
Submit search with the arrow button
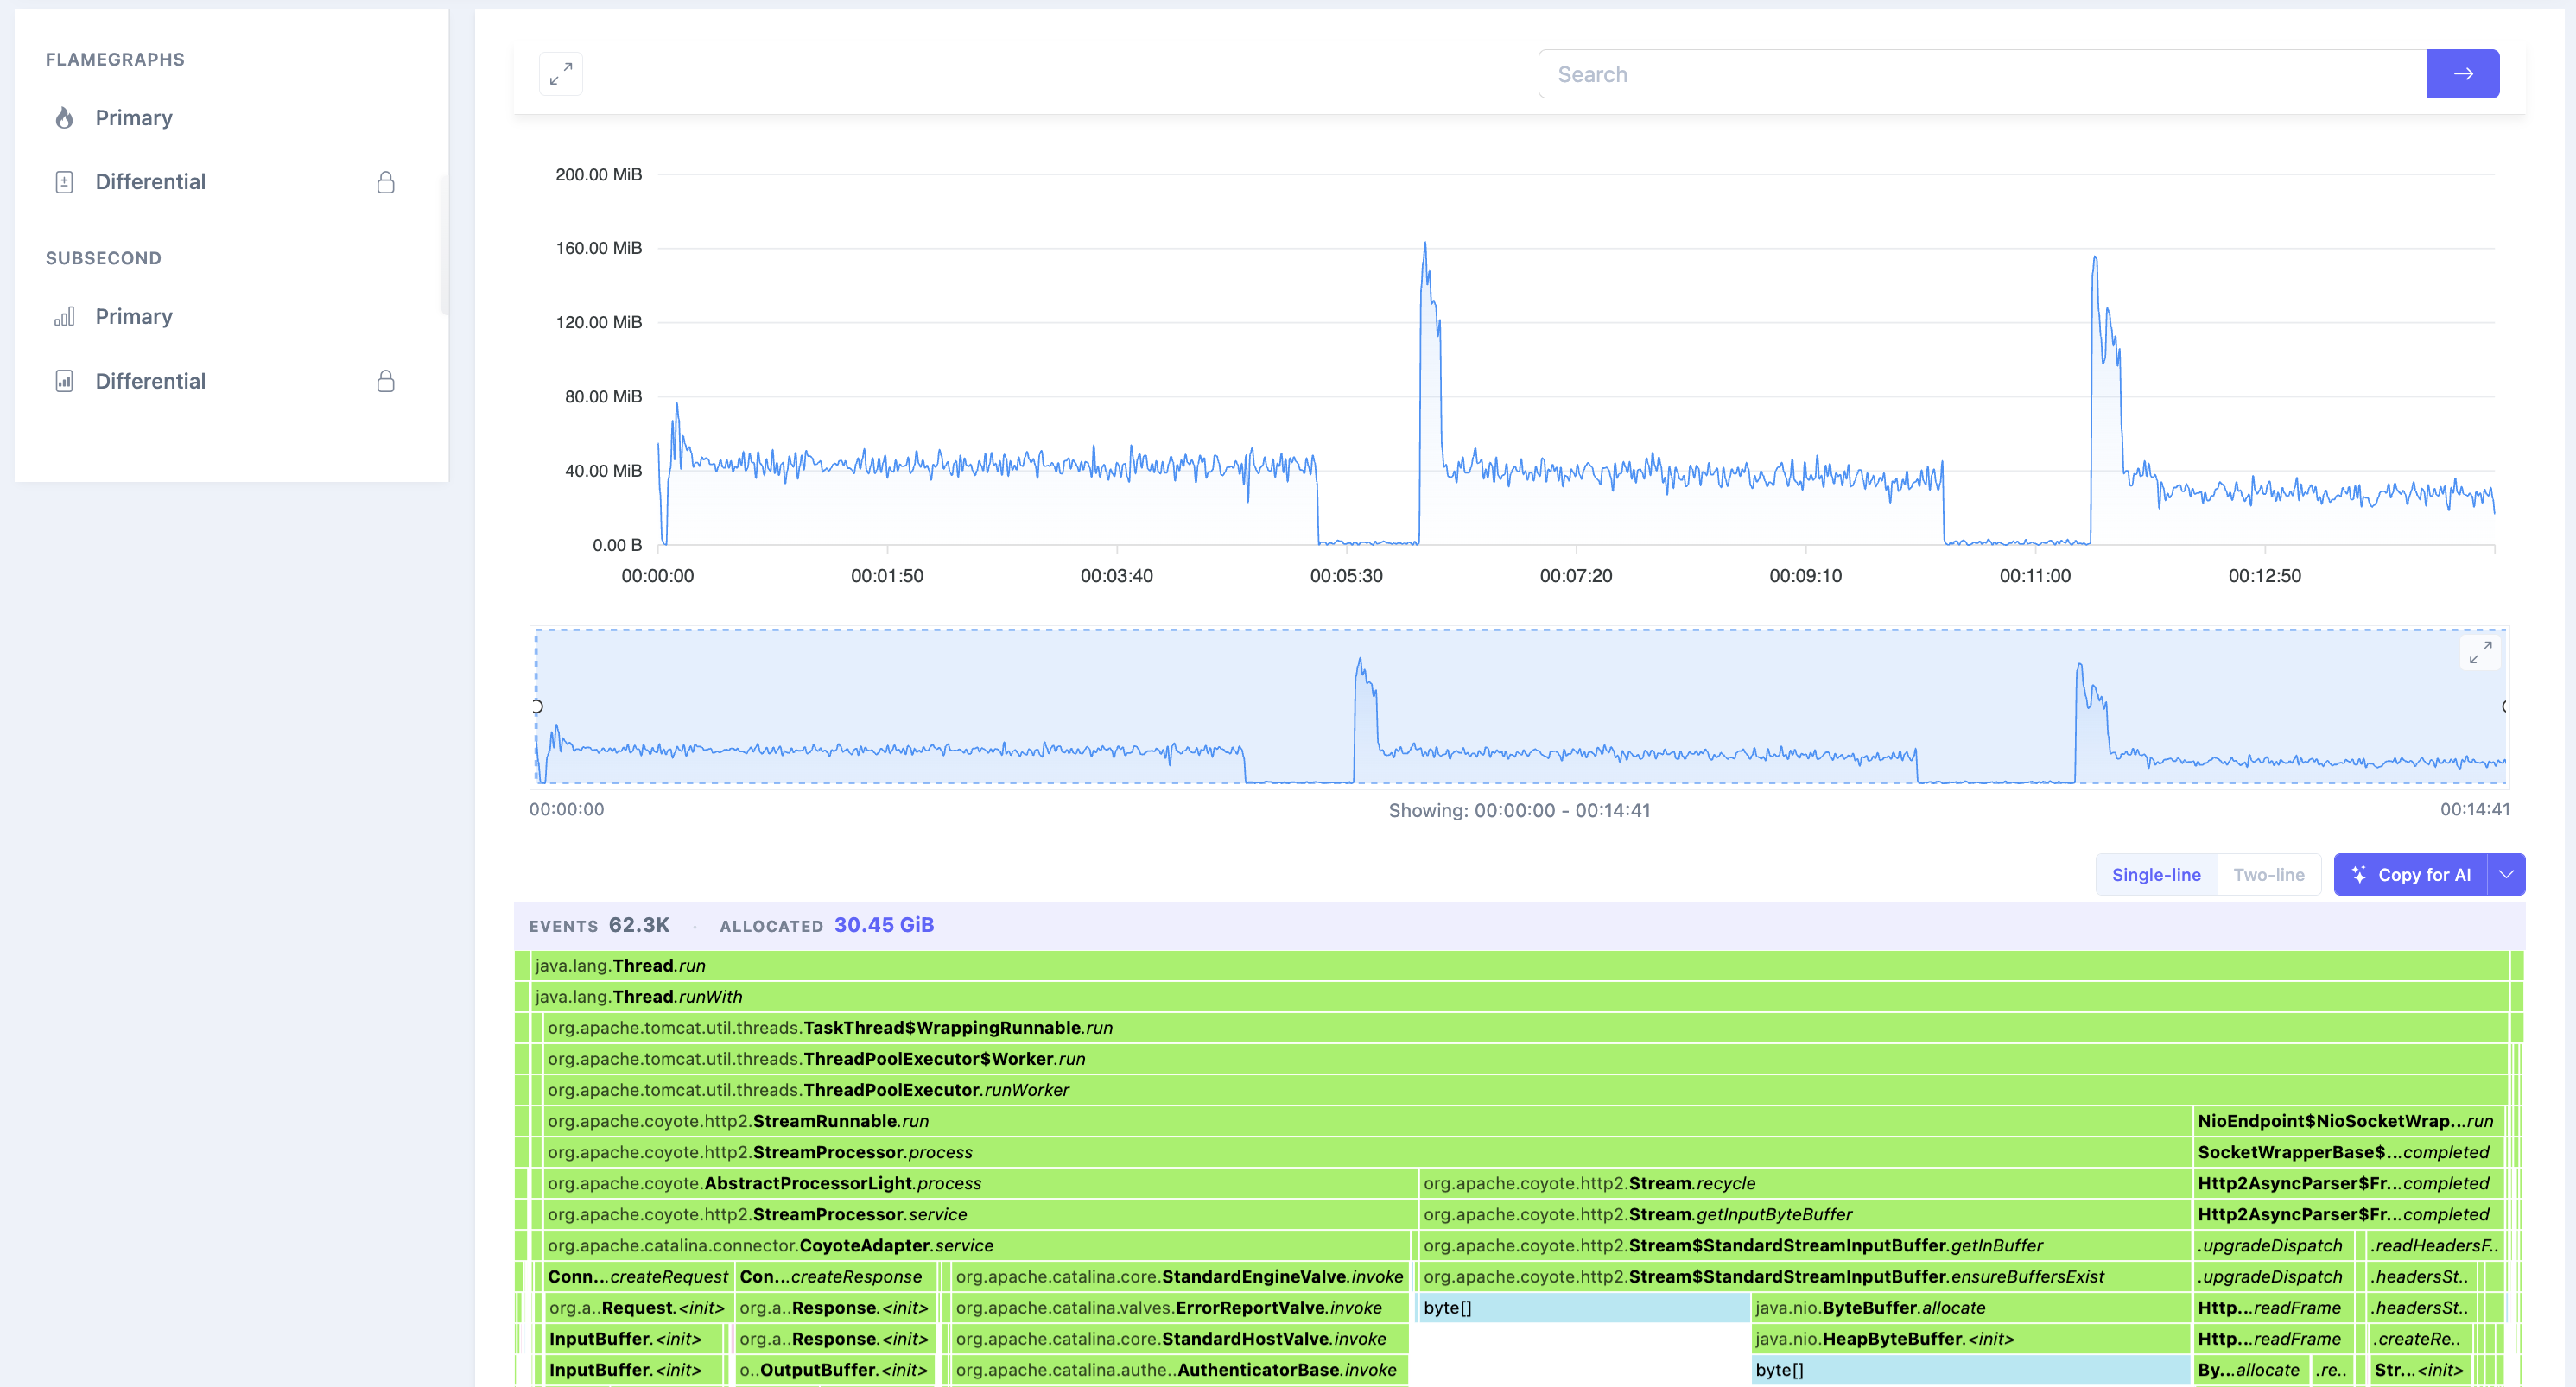[x=2463, y=74]
